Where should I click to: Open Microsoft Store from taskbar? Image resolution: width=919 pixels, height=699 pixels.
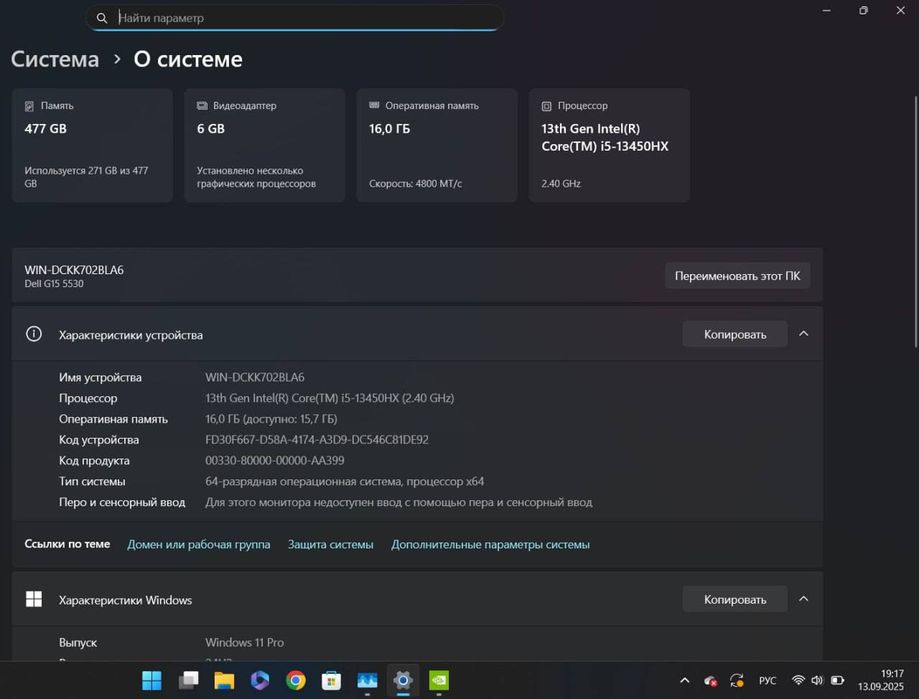pyautogui.click(x=331, y=680)
